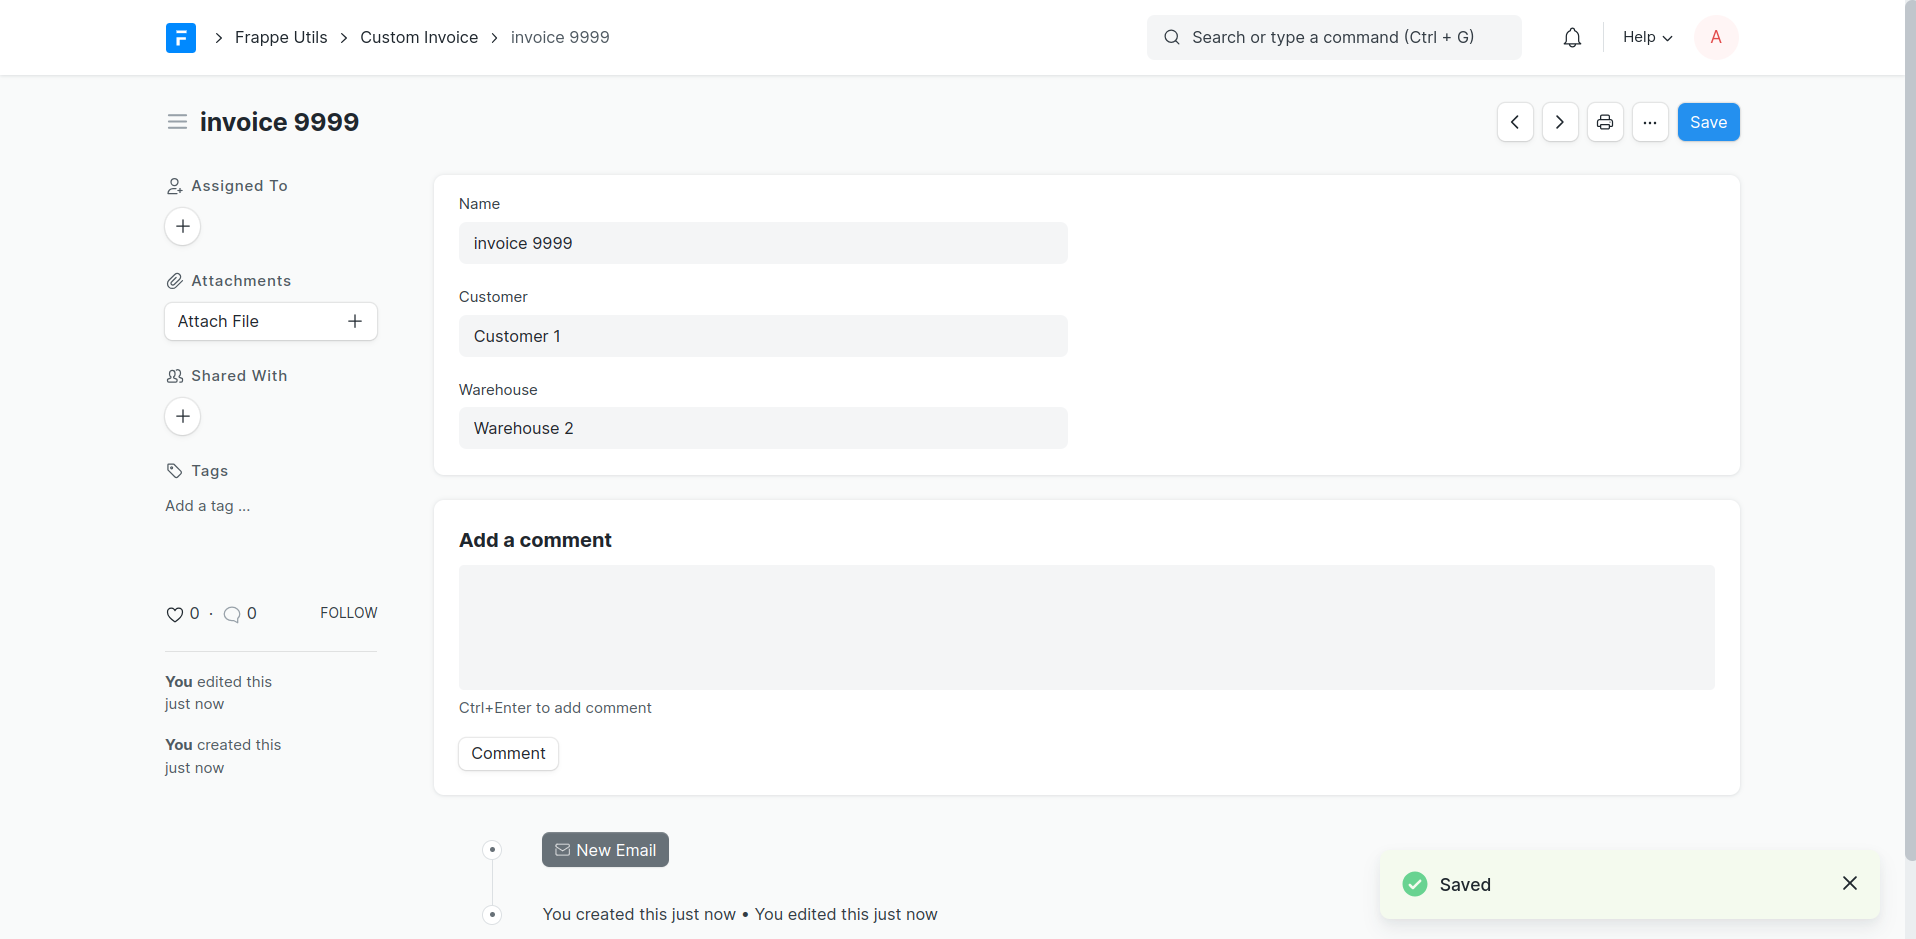1916x939 pixels.
Task: Open Frappe Utils breadcrumb
Action: [x=281, y=38]
